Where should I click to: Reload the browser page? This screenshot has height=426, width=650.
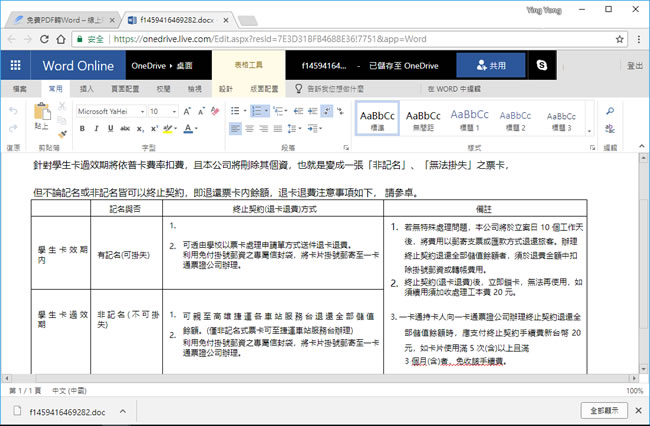point(44,39)
